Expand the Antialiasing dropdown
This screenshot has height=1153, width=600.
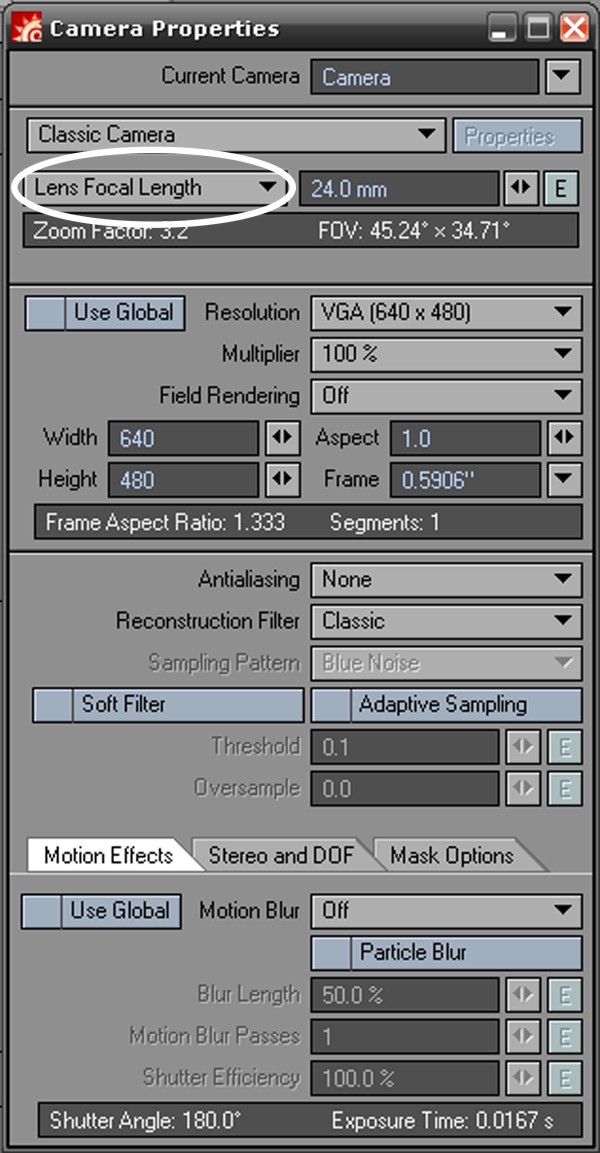tap(446, 579)
